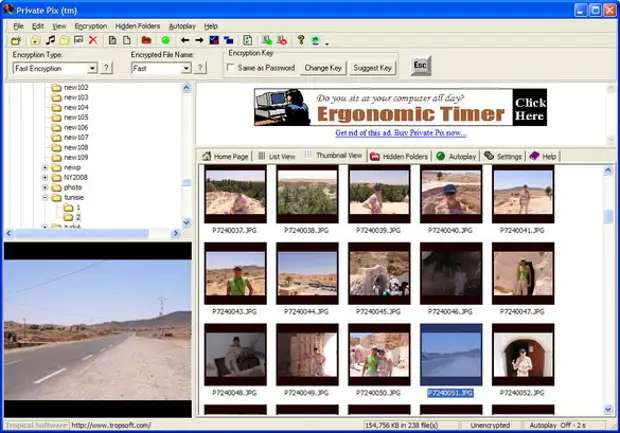Click the Change Key button
The height and width of the screenshot is (433, 620).
[323, 68]
